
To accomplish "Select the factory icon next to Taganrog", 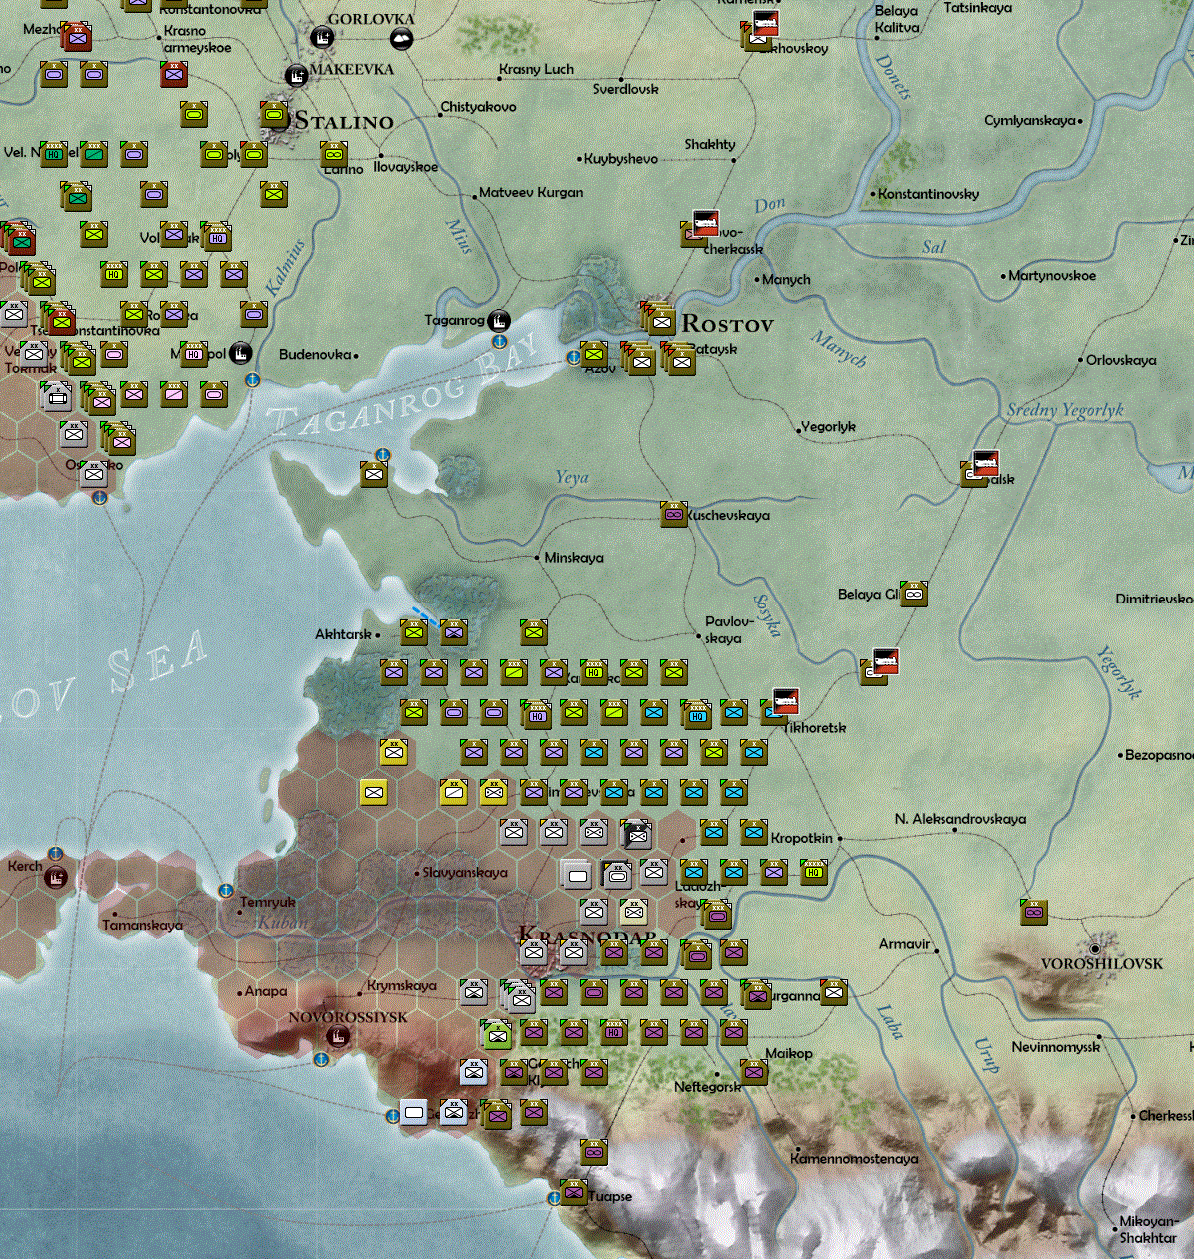I will (x=499, y=321).
